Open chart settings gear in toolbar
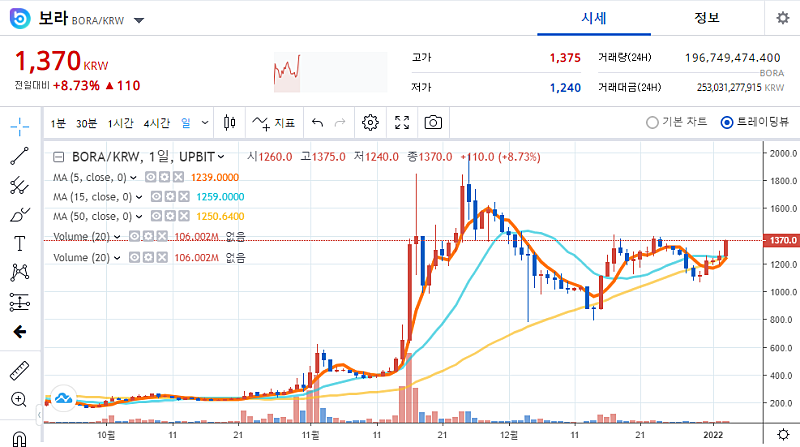 [370, 122]
